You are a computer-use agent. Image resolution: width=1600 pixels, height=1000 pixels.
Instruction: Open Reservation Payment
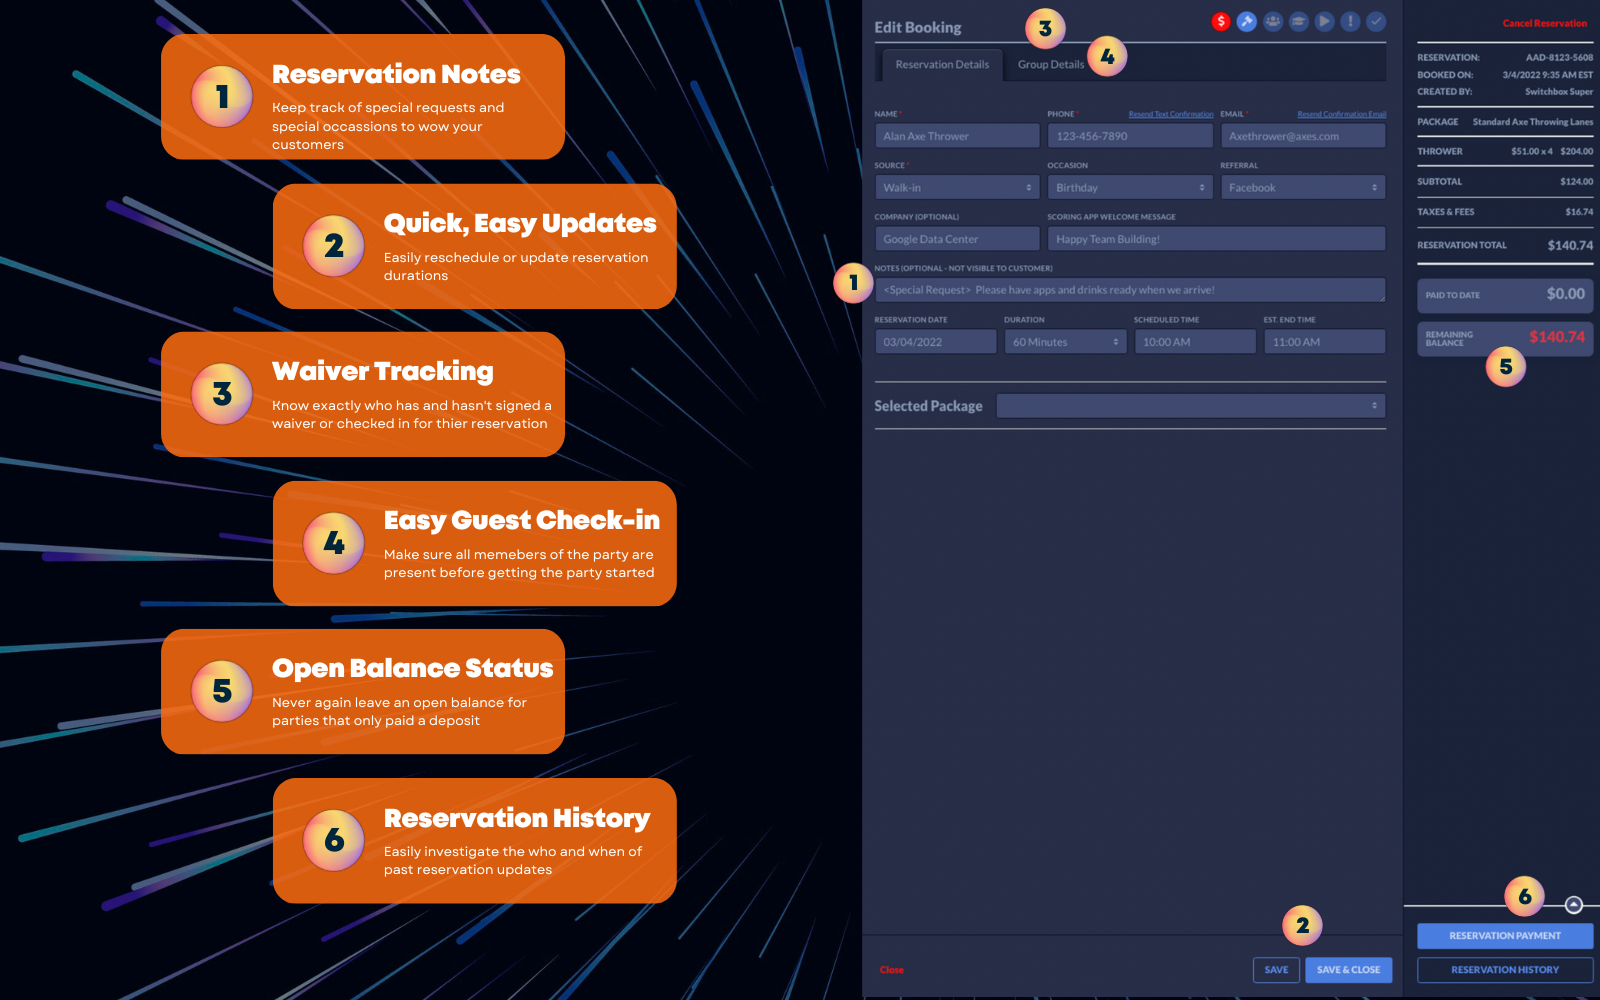tap(1505, 936)
